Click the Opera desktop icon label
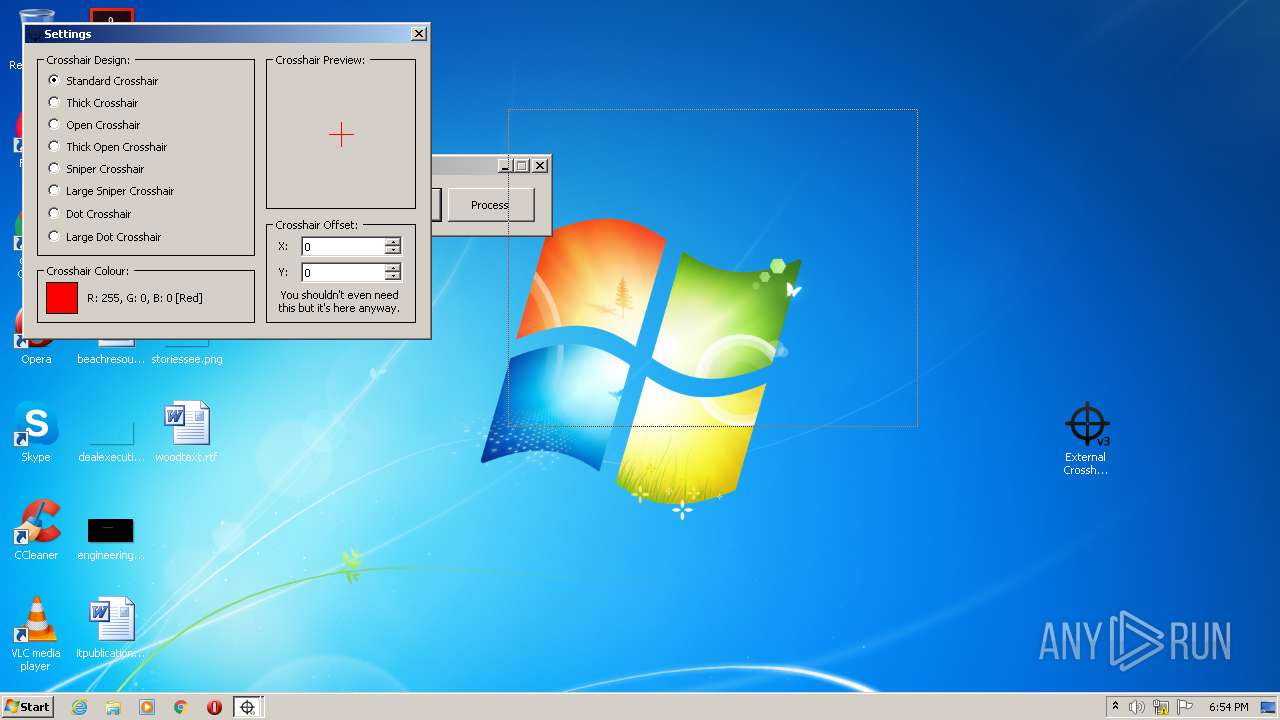 pos(36,359)
